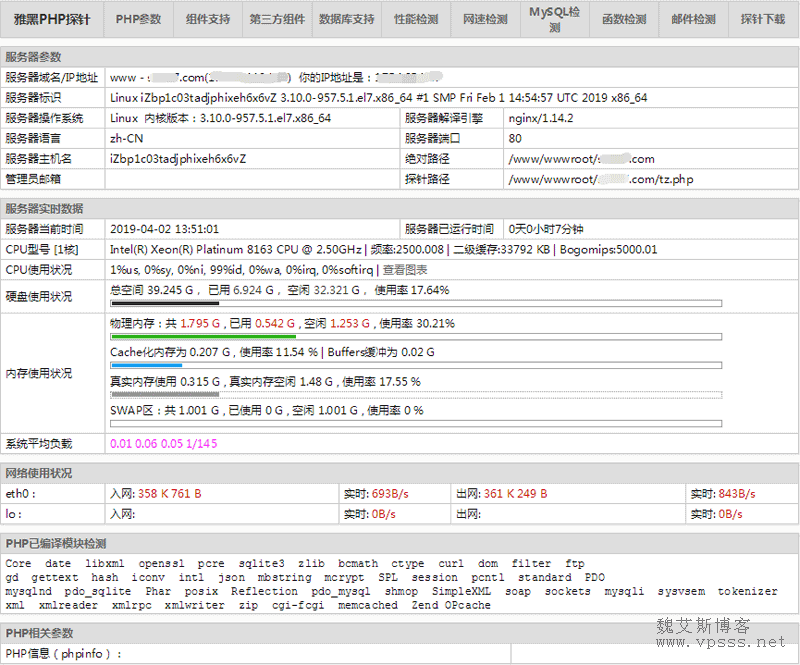Image resolution: width=800 pixels, height=665 pixels.
Task: Click the blue Cache memory usage bar
Action: (x=414, y=366)
